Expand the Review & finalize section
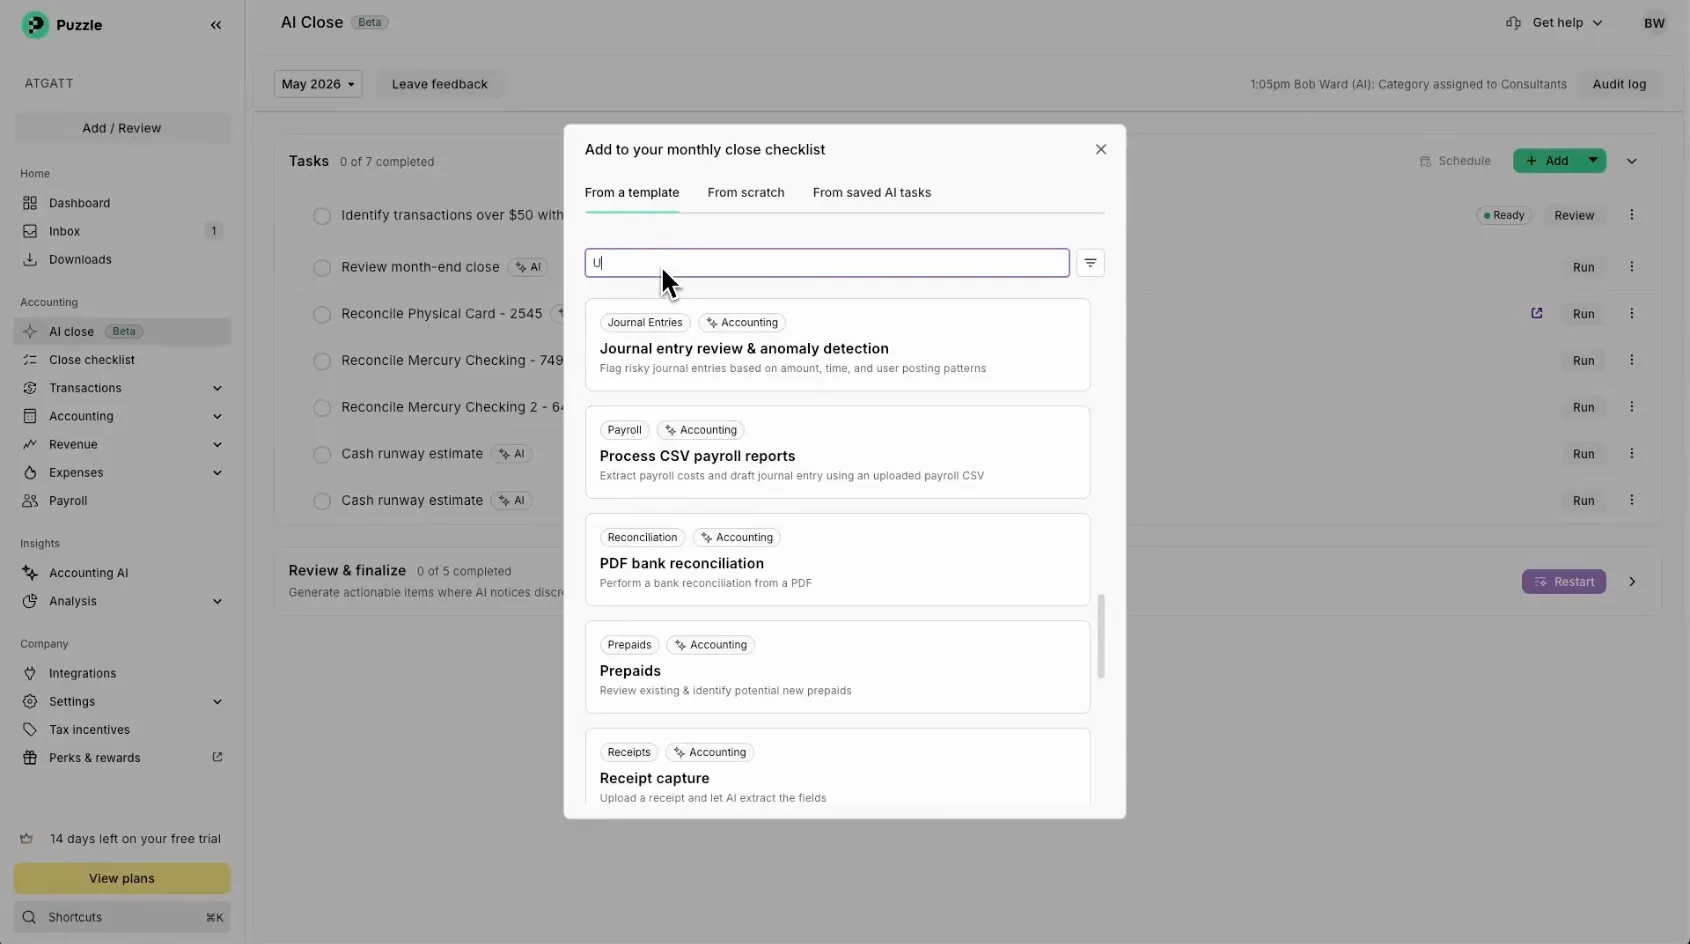 point(1632,582)
